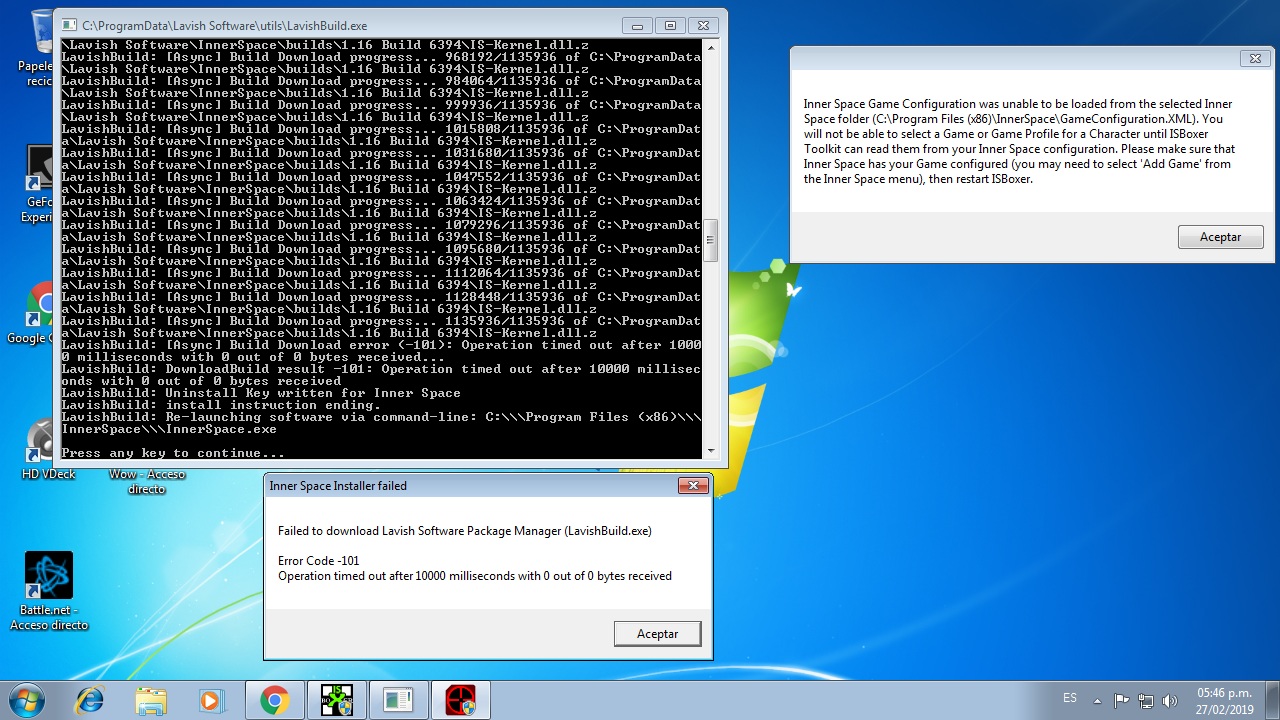Click the console scrollbar up arrow
Image resolution: width=1280 pixels, height=720 pixels.
pos(711,47)
